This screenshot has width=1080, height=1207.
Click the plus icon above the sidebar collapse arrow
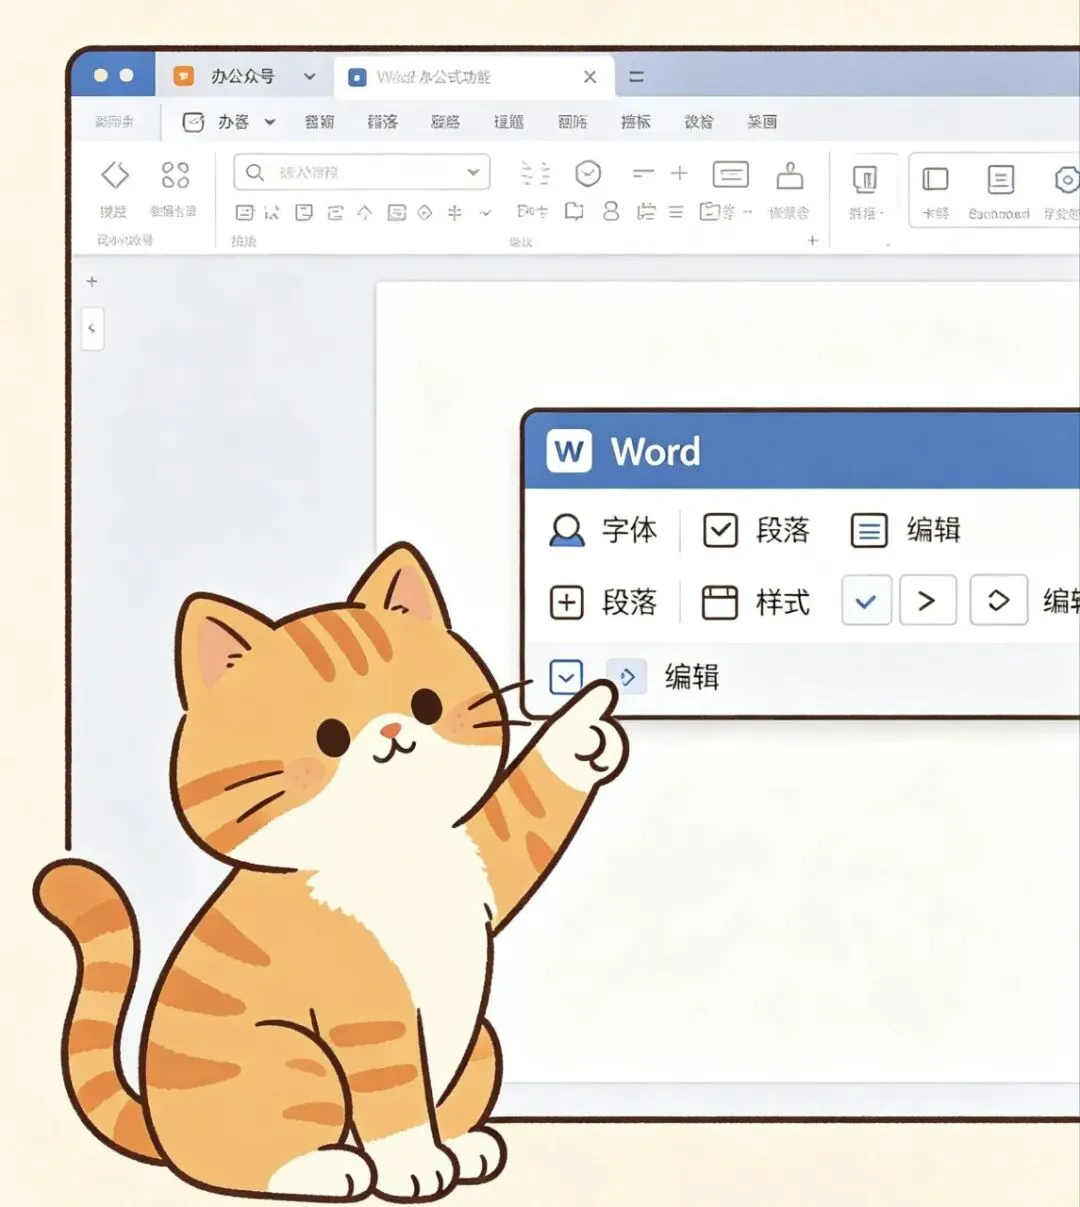pos(92,282)
